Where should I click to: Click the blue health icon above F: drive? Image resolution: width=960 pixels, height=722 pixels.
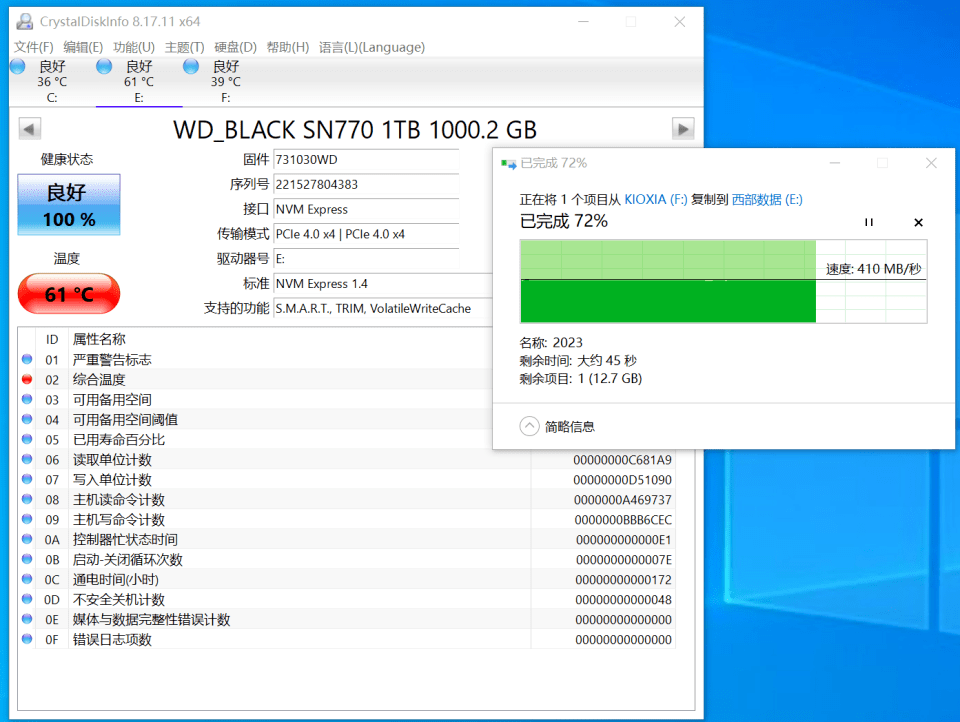(191, 66)
